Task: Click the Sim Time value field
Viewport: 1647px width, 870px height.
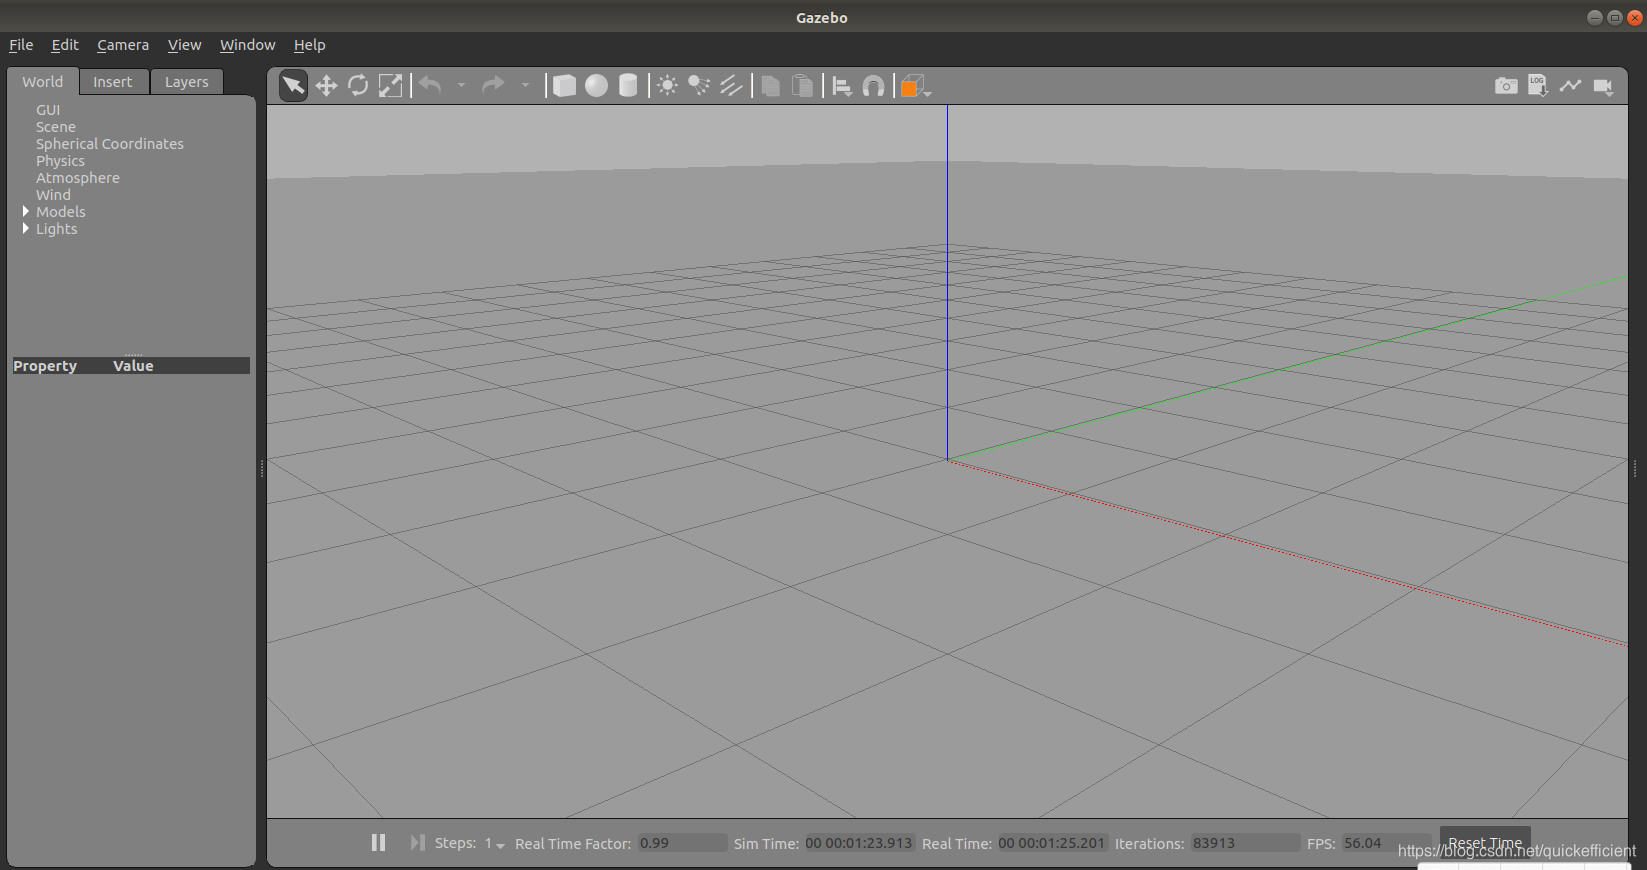Action: click(x=859, y=843)
